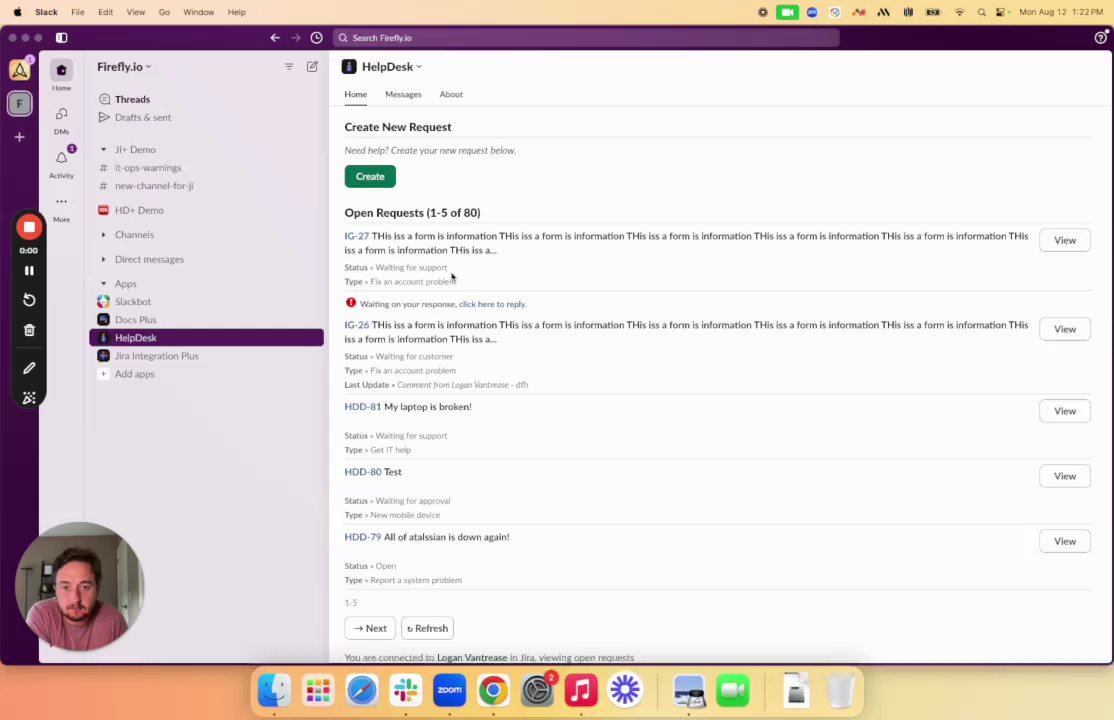Open the Go menu
The height and width of the screenshot is (720, 1114).
click(x=164, y=12)
